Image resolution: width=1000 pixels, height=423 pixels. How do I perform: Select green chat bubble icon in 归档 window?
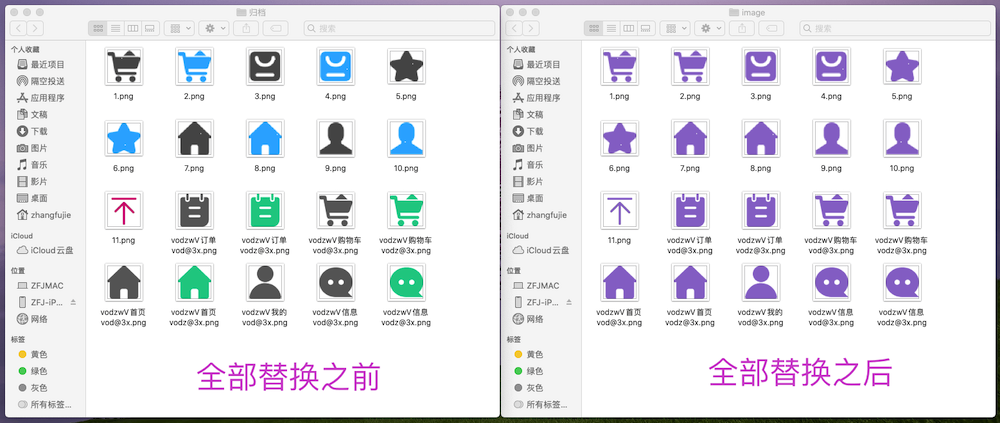point(406,282)
